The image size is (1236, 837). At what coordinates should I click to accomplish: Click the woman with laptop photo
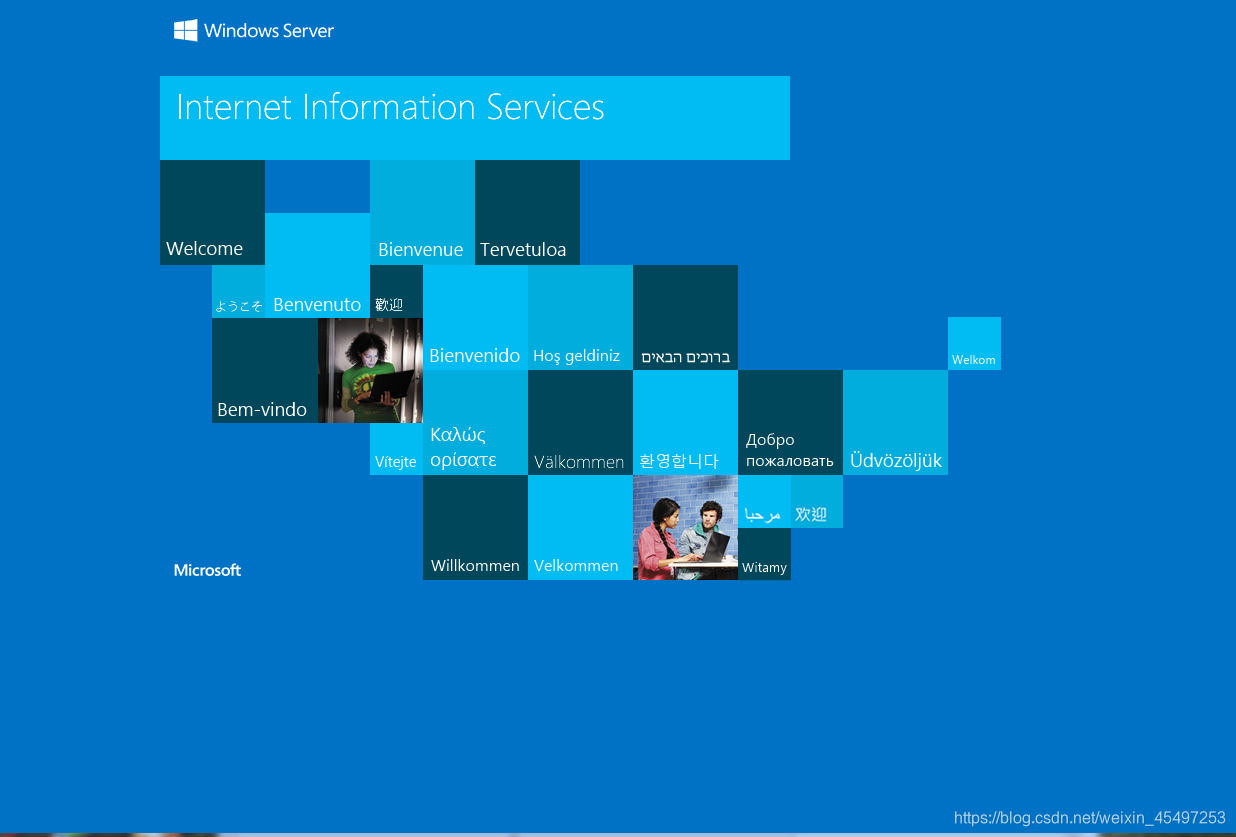tap(370, 370)
